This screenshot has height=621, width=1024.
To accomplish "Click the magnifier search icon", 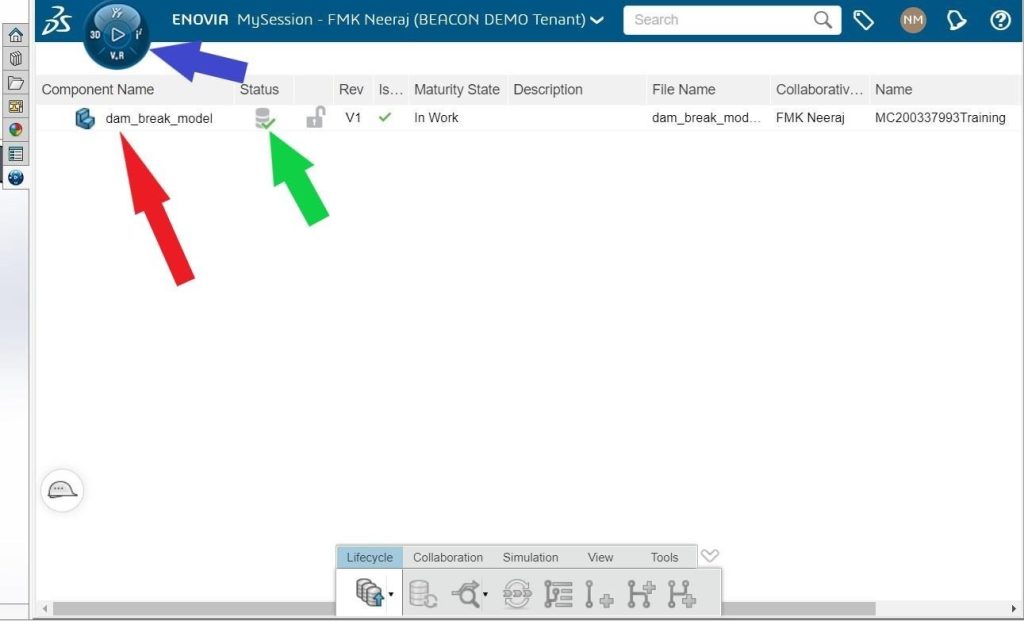I will click(x=823, y=20).
